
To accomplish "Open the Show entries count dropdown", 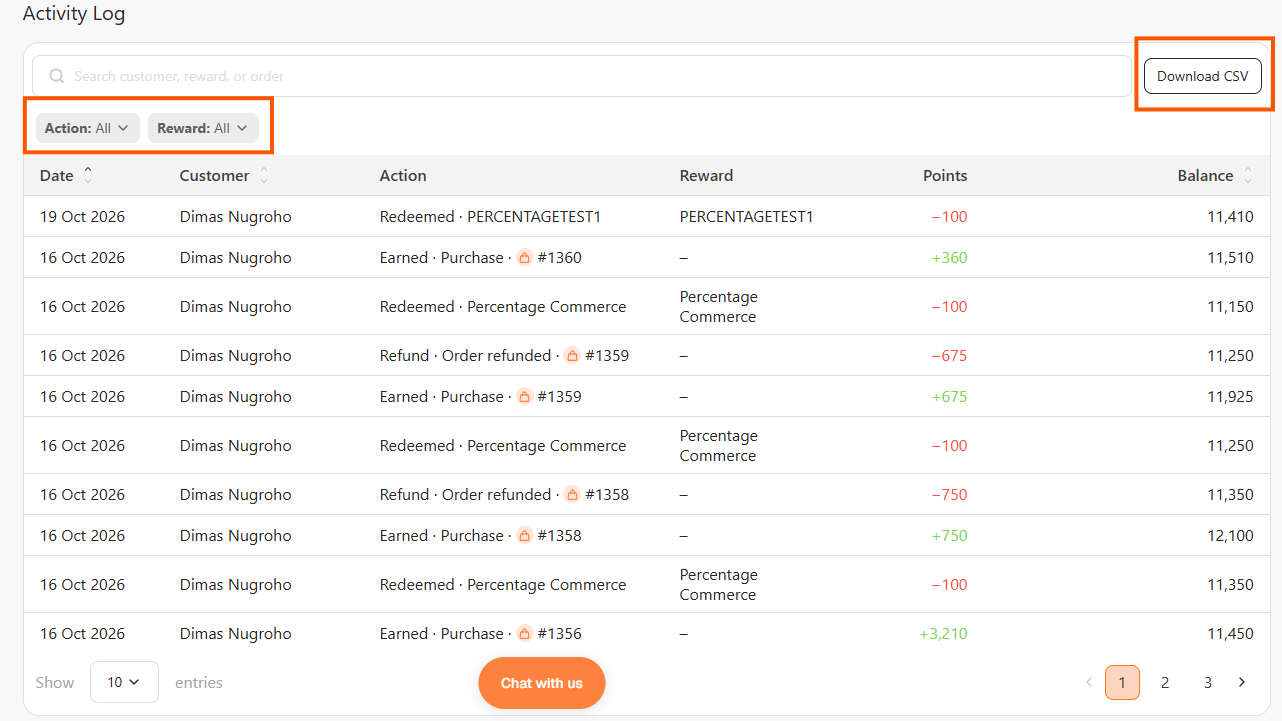I will (124, 682).
